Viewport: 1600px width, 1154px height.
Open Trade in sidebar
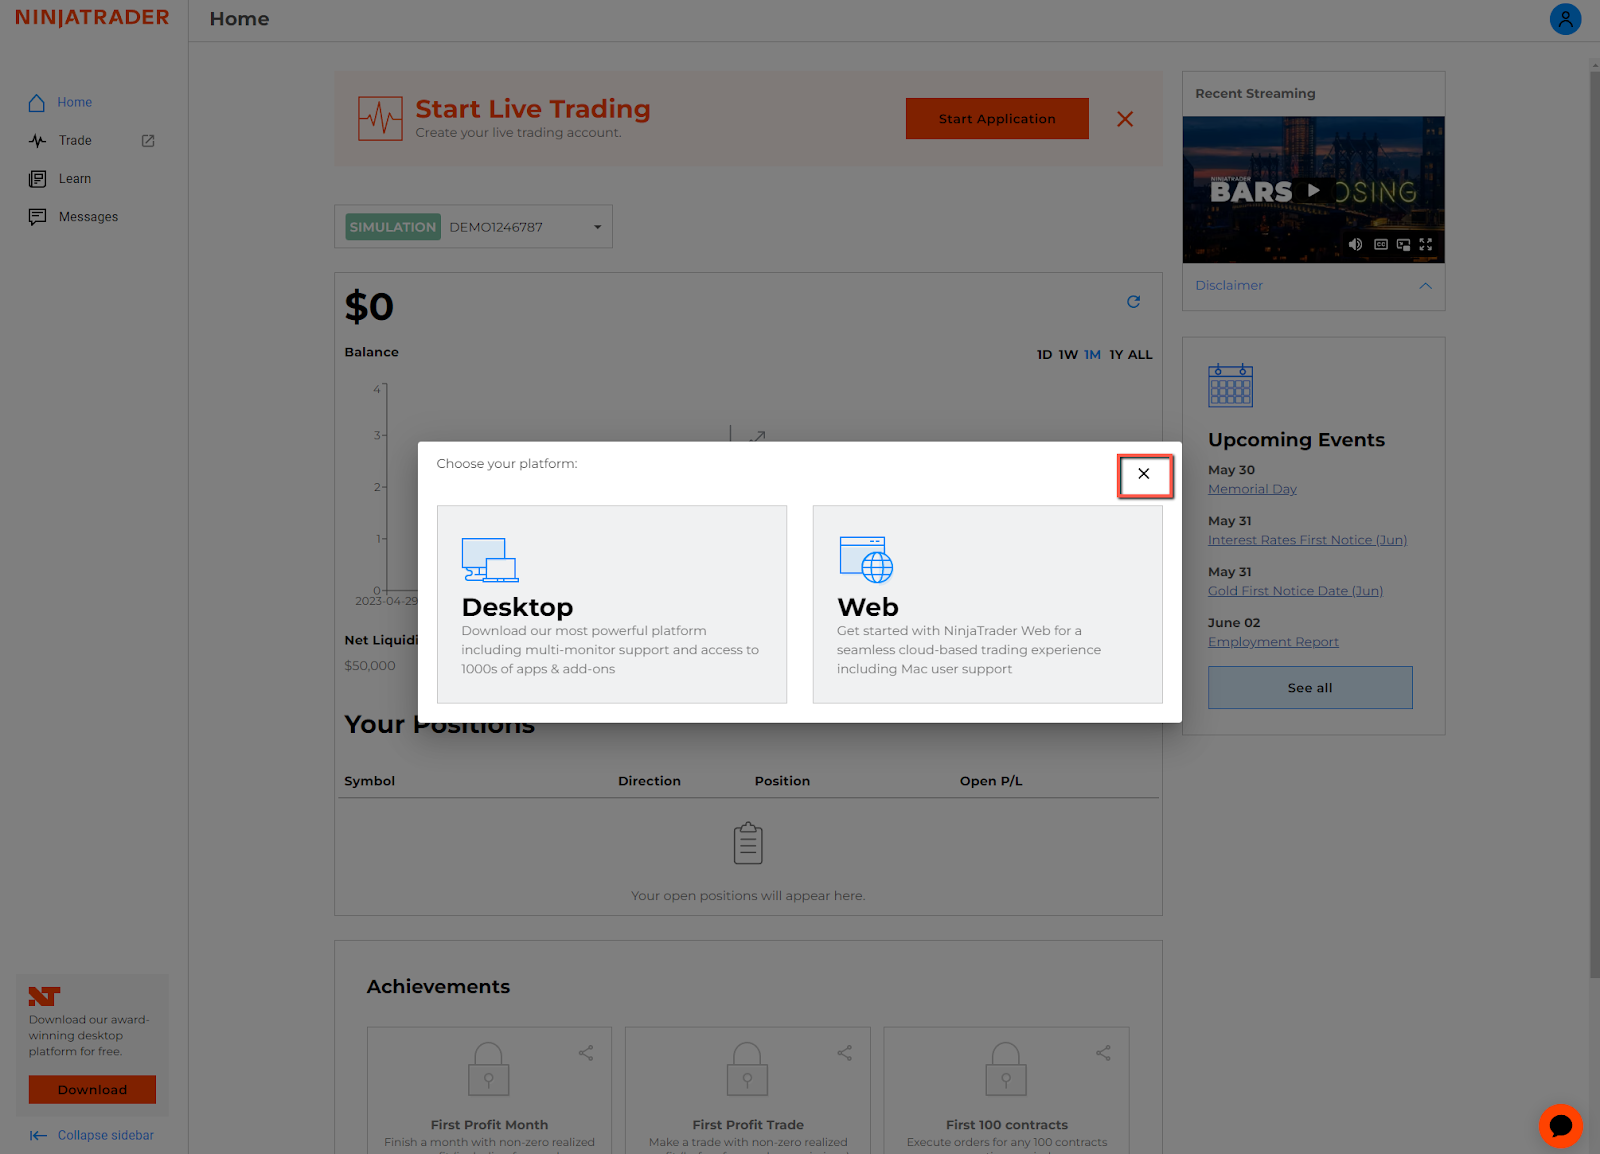pos(75,141)
